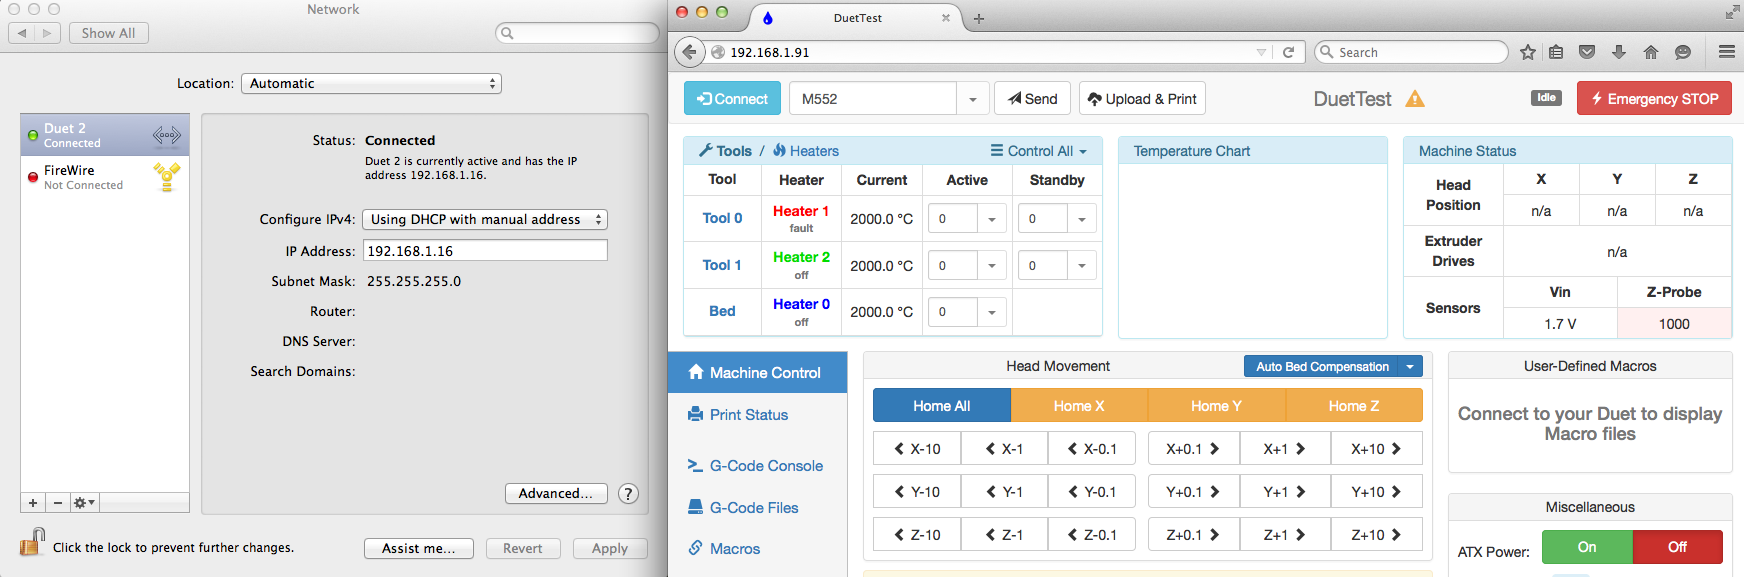Click the add network service plus button

click(x=33, y=503)
